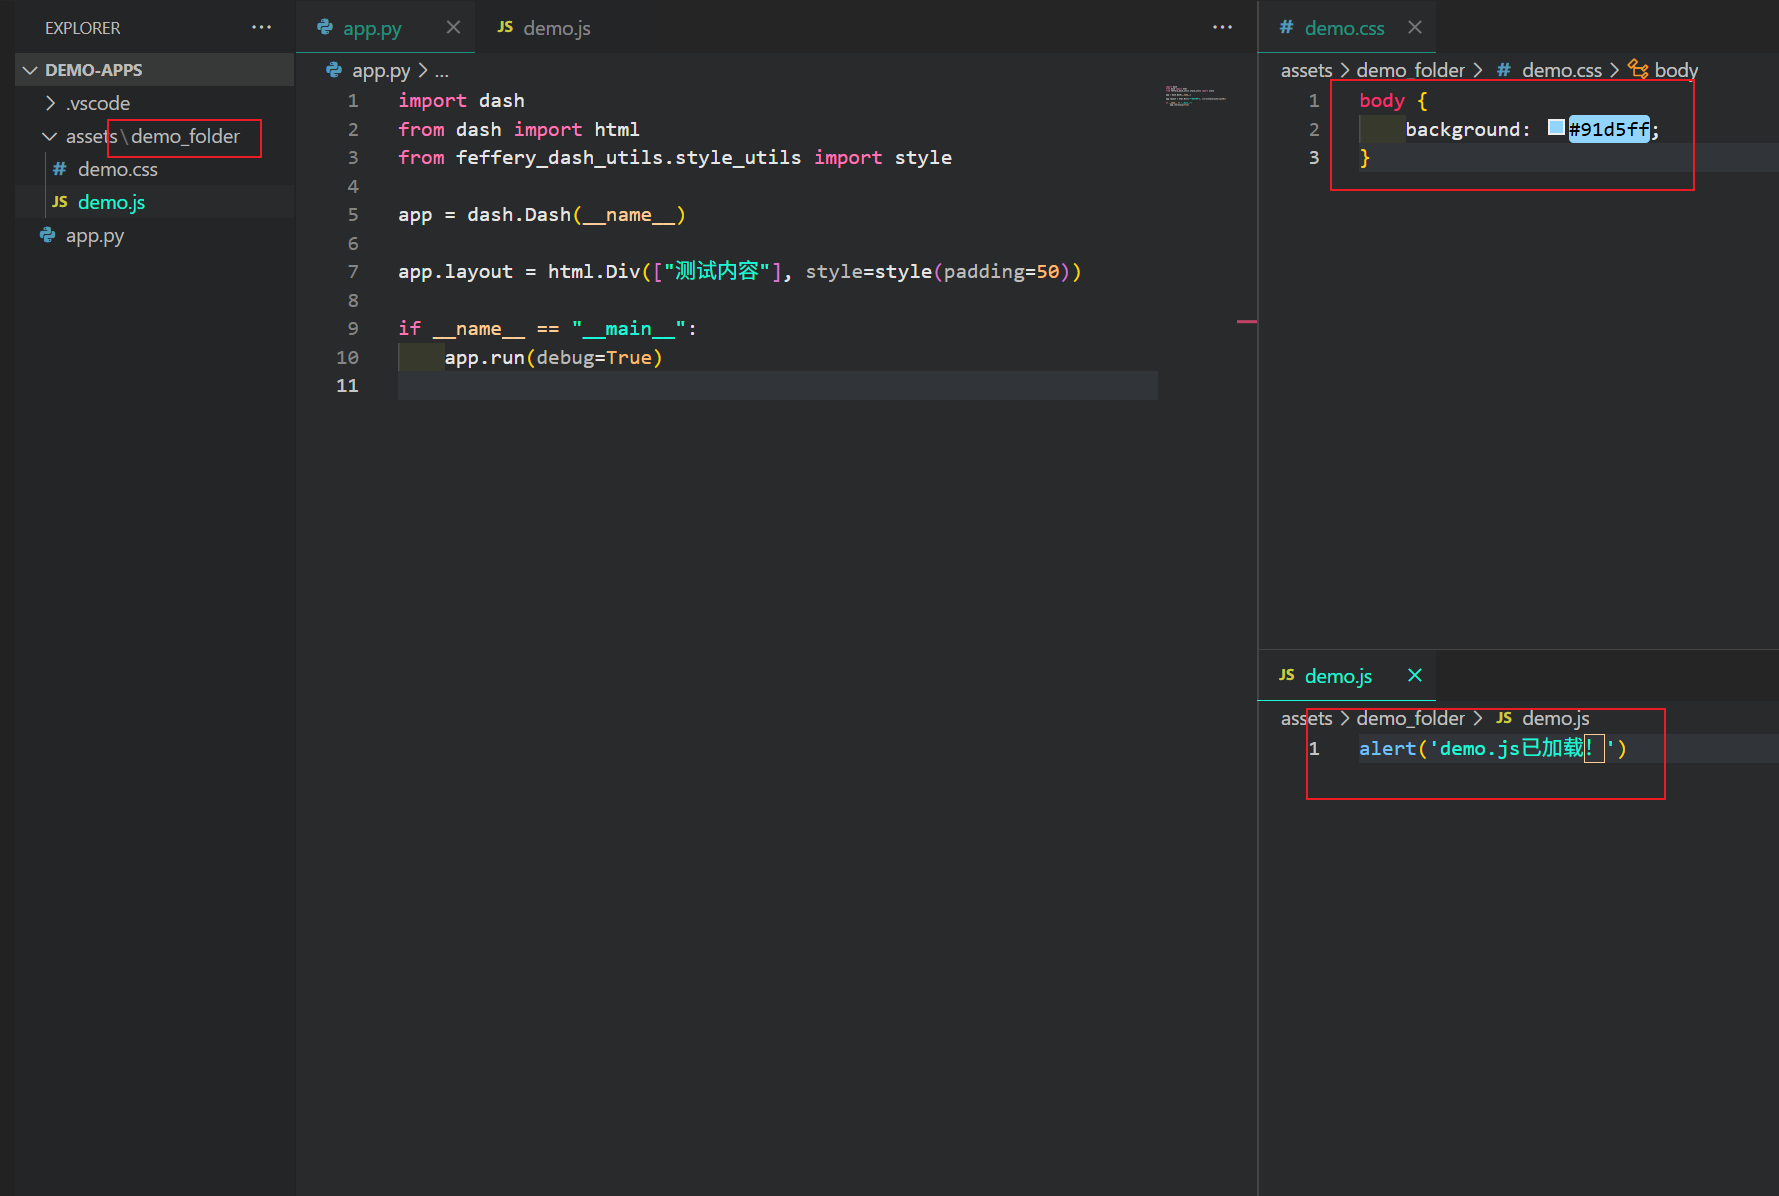The height and width of the screenshot is (1196, 1779).
Task: Switch to the app.py tab
Action: pyautogui.click(x=371, y=27)
